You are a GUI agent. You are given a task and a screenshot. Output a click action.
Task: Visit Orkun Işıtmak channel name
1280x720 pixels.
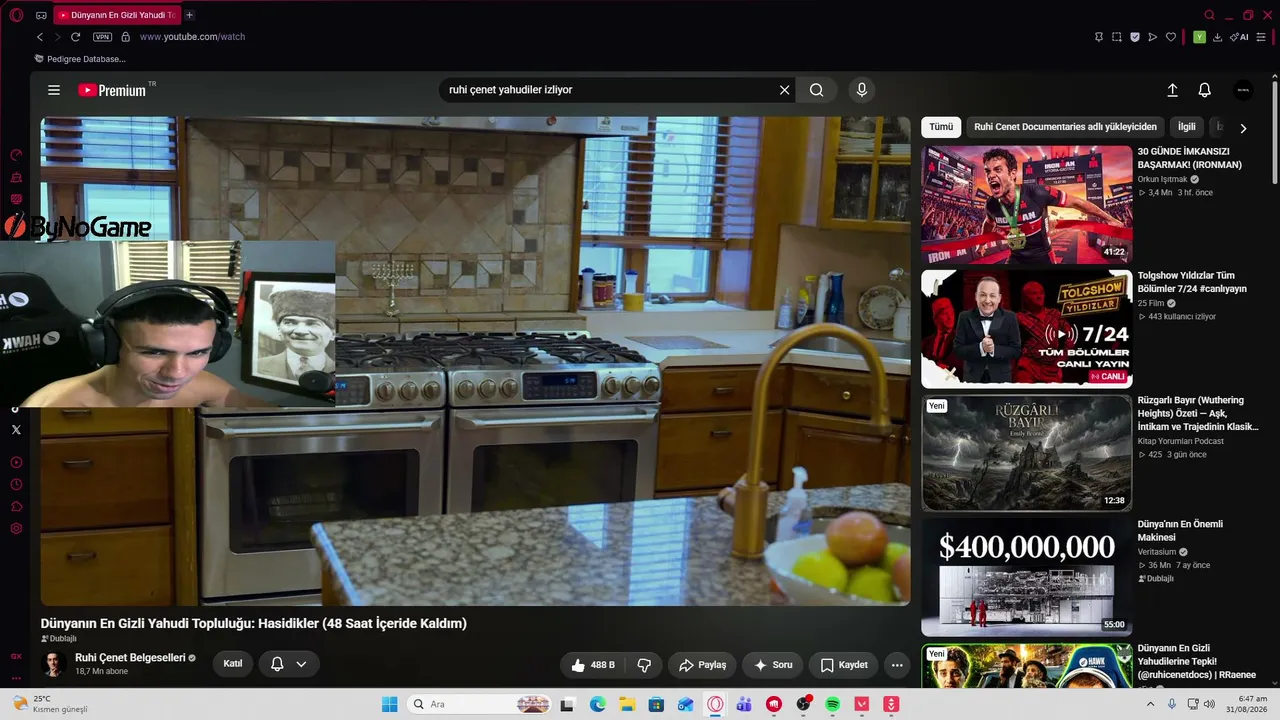tap(1162, 179)
